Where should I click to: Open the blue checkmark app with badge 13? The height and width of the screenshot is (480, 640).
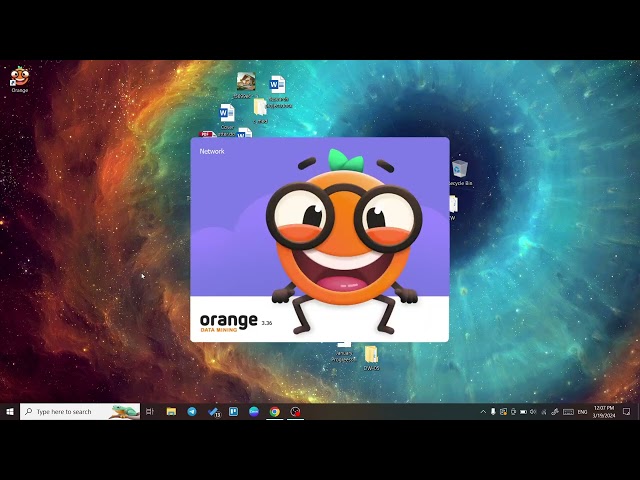(x=213, y=412)
